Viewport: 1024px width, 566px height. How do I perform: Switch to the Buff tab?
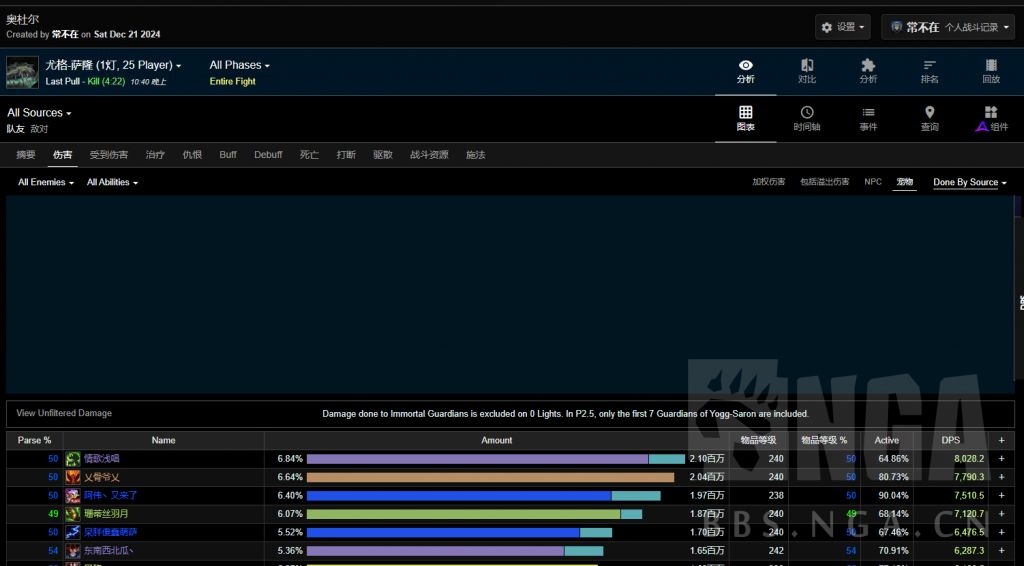(228, 155)
